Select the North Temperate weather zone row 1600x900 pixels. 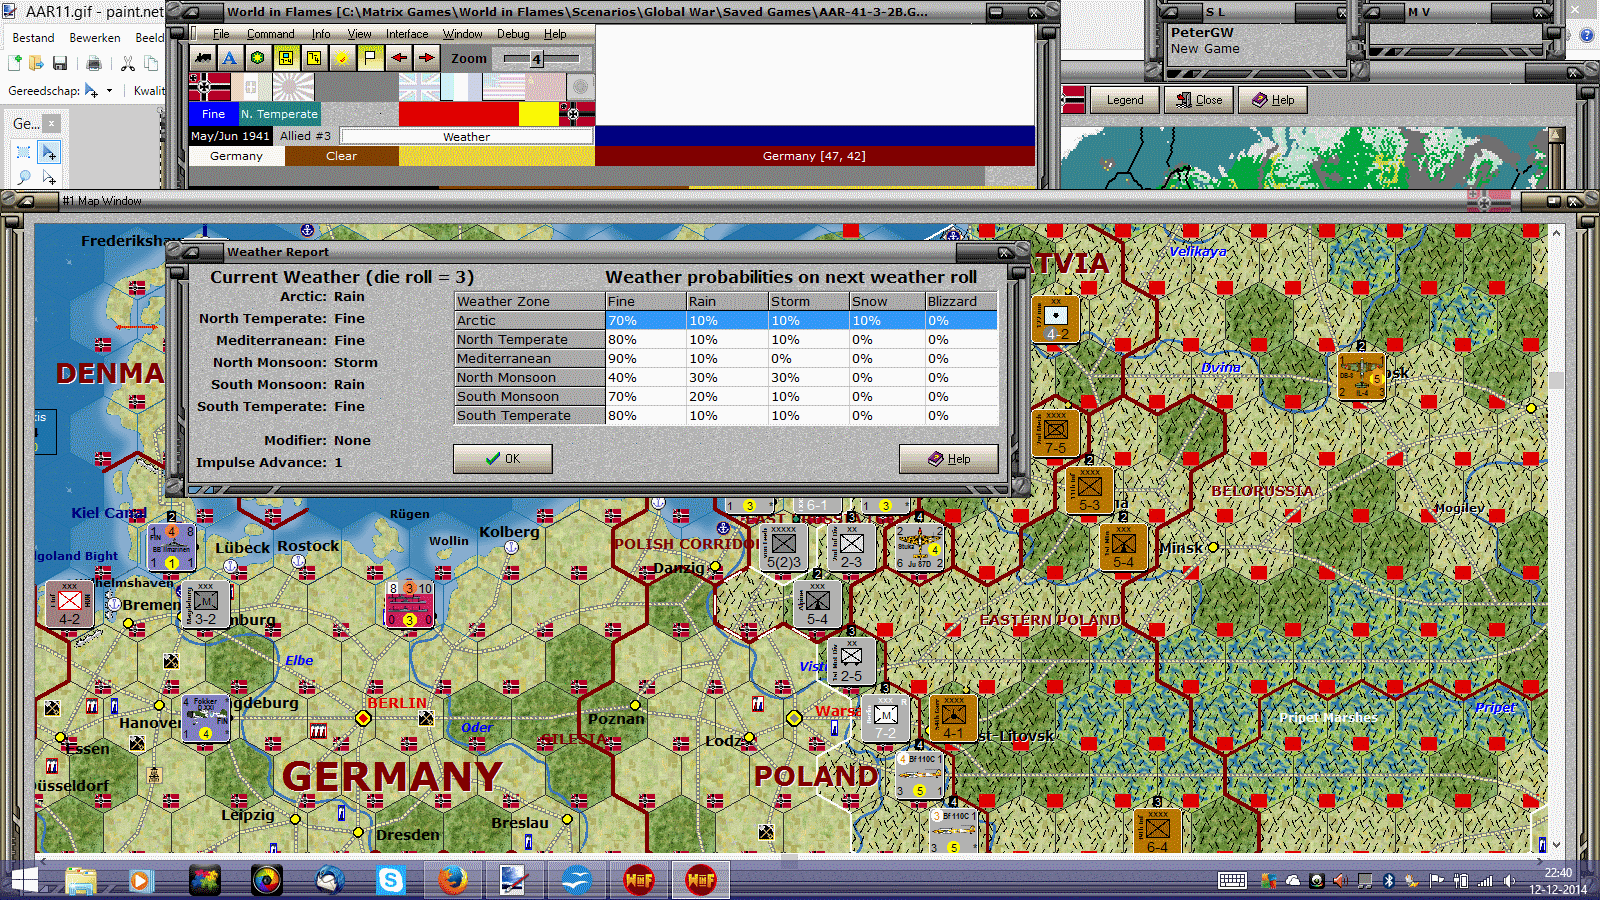pyautogui.click(x=726, y=339)
